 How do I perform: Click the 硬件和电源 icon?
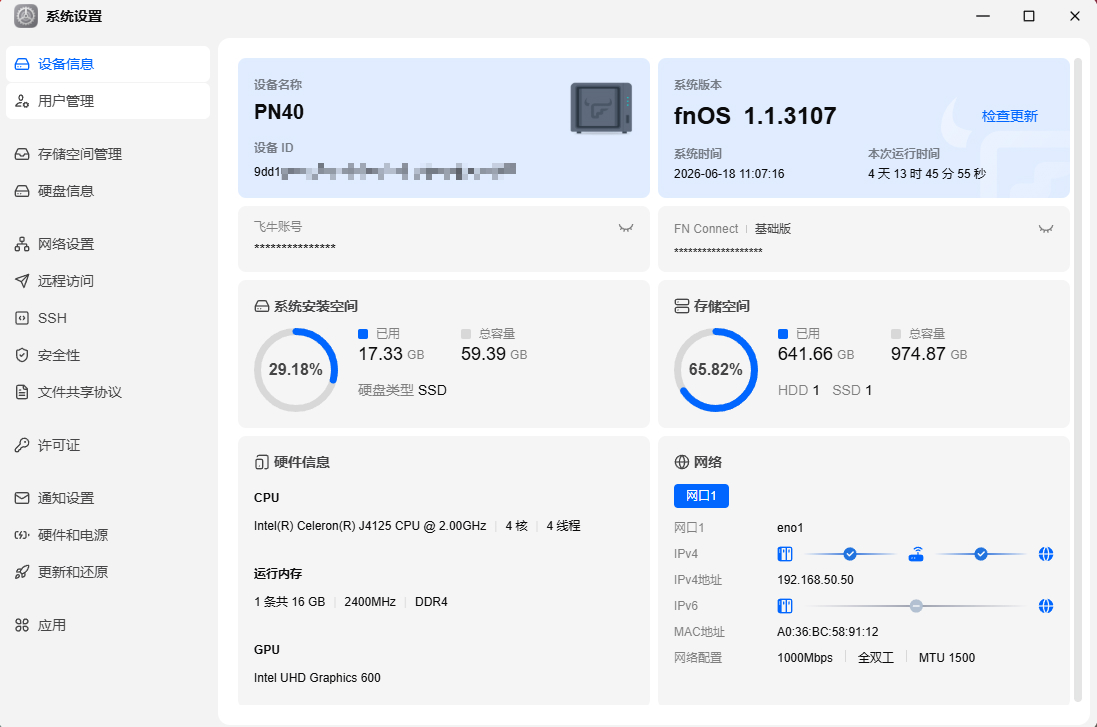[x=22, y=535]
